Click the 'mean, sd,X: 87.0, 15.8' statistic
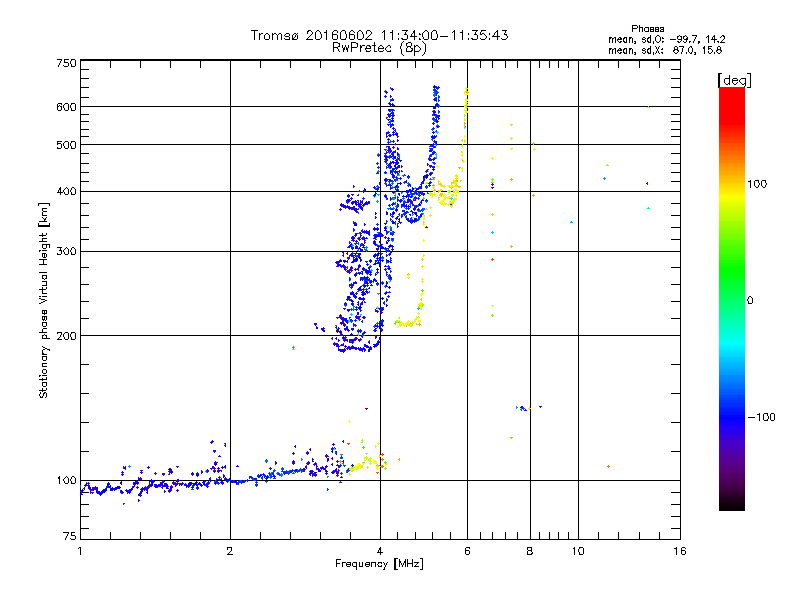This screenshot has width=800, height=600. [665, 50]
